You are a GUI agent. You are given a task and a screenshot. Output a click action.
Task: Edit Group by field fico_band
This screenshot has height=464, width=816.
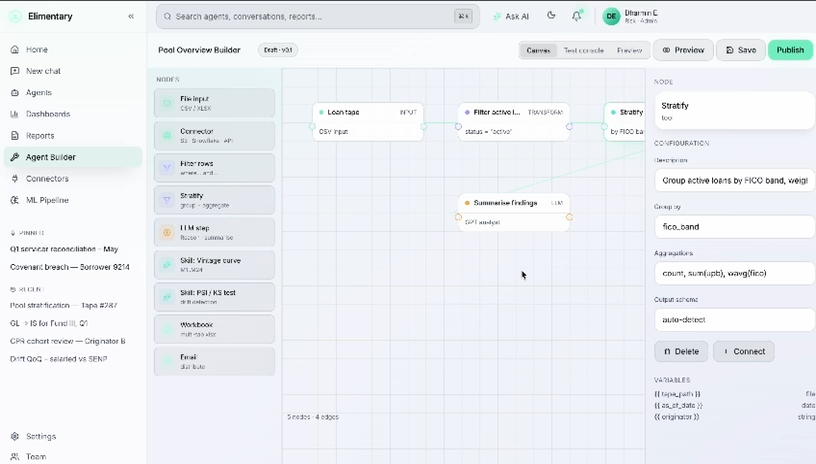tap(734, 227)
